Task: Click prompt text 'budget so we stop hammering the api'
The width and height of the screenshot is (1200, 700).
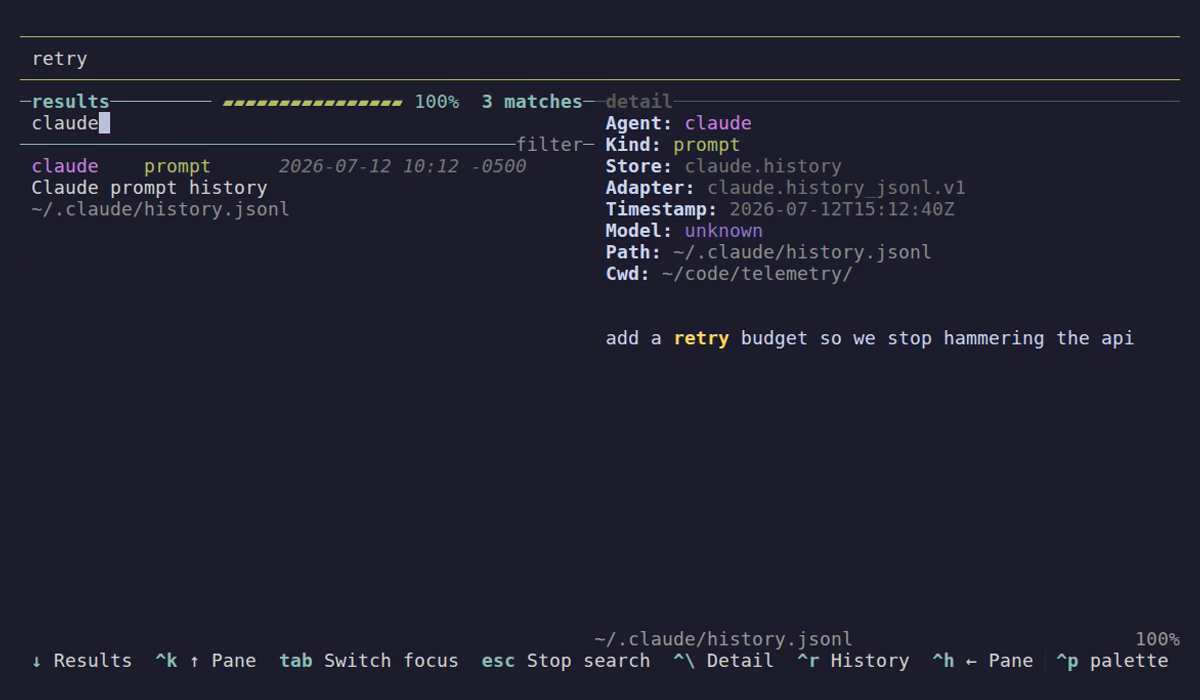Action: pyautogui.click(x=937, y=338)
